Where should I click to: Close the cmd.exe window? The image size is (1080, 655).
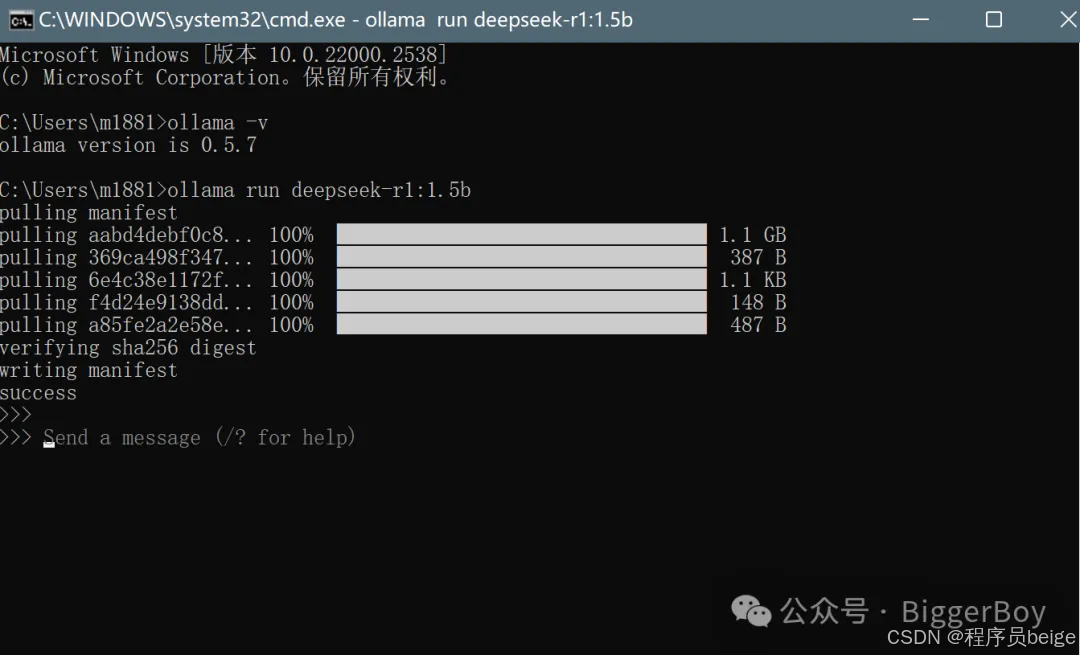click(1068, 20)
